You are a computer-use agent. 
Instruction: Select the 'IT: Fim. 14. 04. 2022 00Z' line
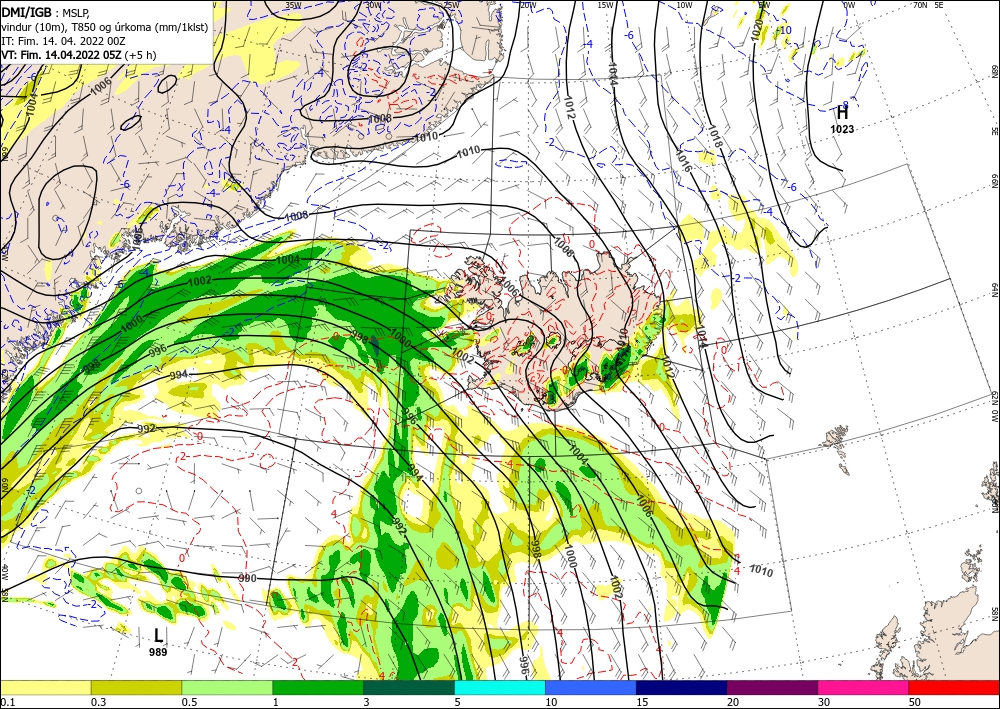tap(63, 41)
